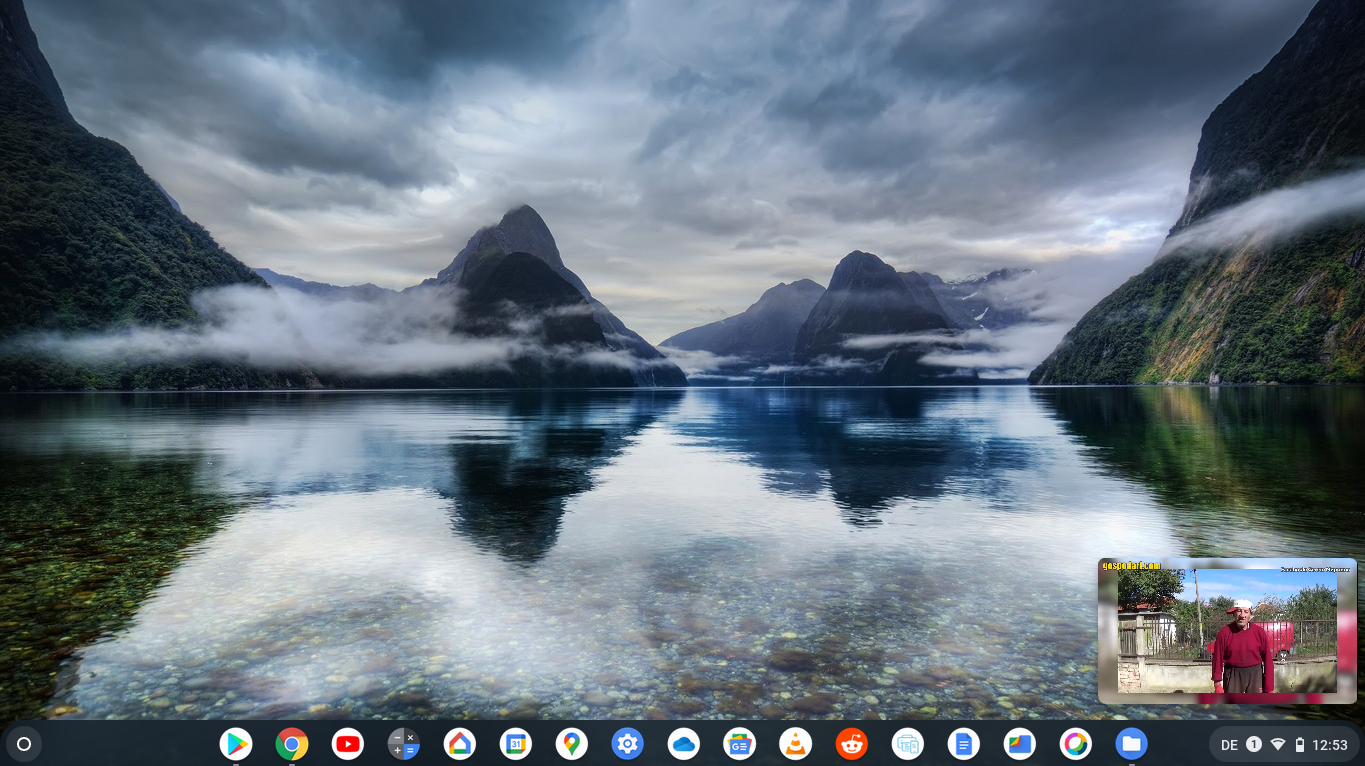Check battery status icon
The height and width of the screenshot is (766, 1365).
pyautogui.click(x=1300, y=745)
